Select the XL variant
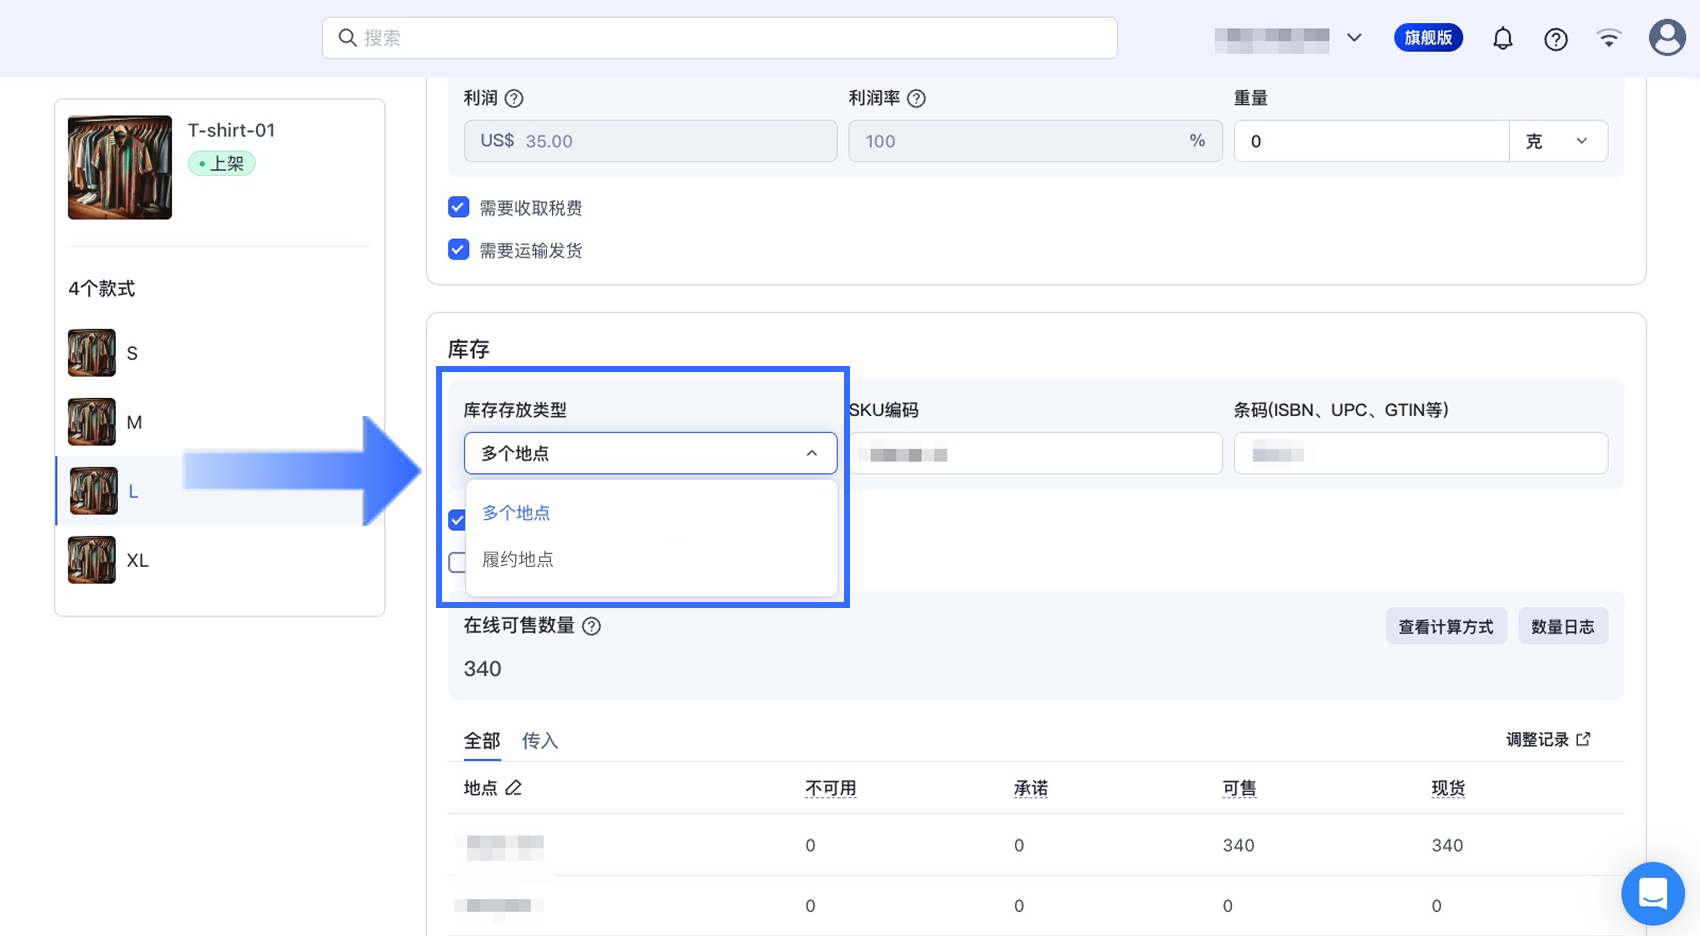Image resolution: width=1700 pixels, height=936 pixels. (138, 560)
